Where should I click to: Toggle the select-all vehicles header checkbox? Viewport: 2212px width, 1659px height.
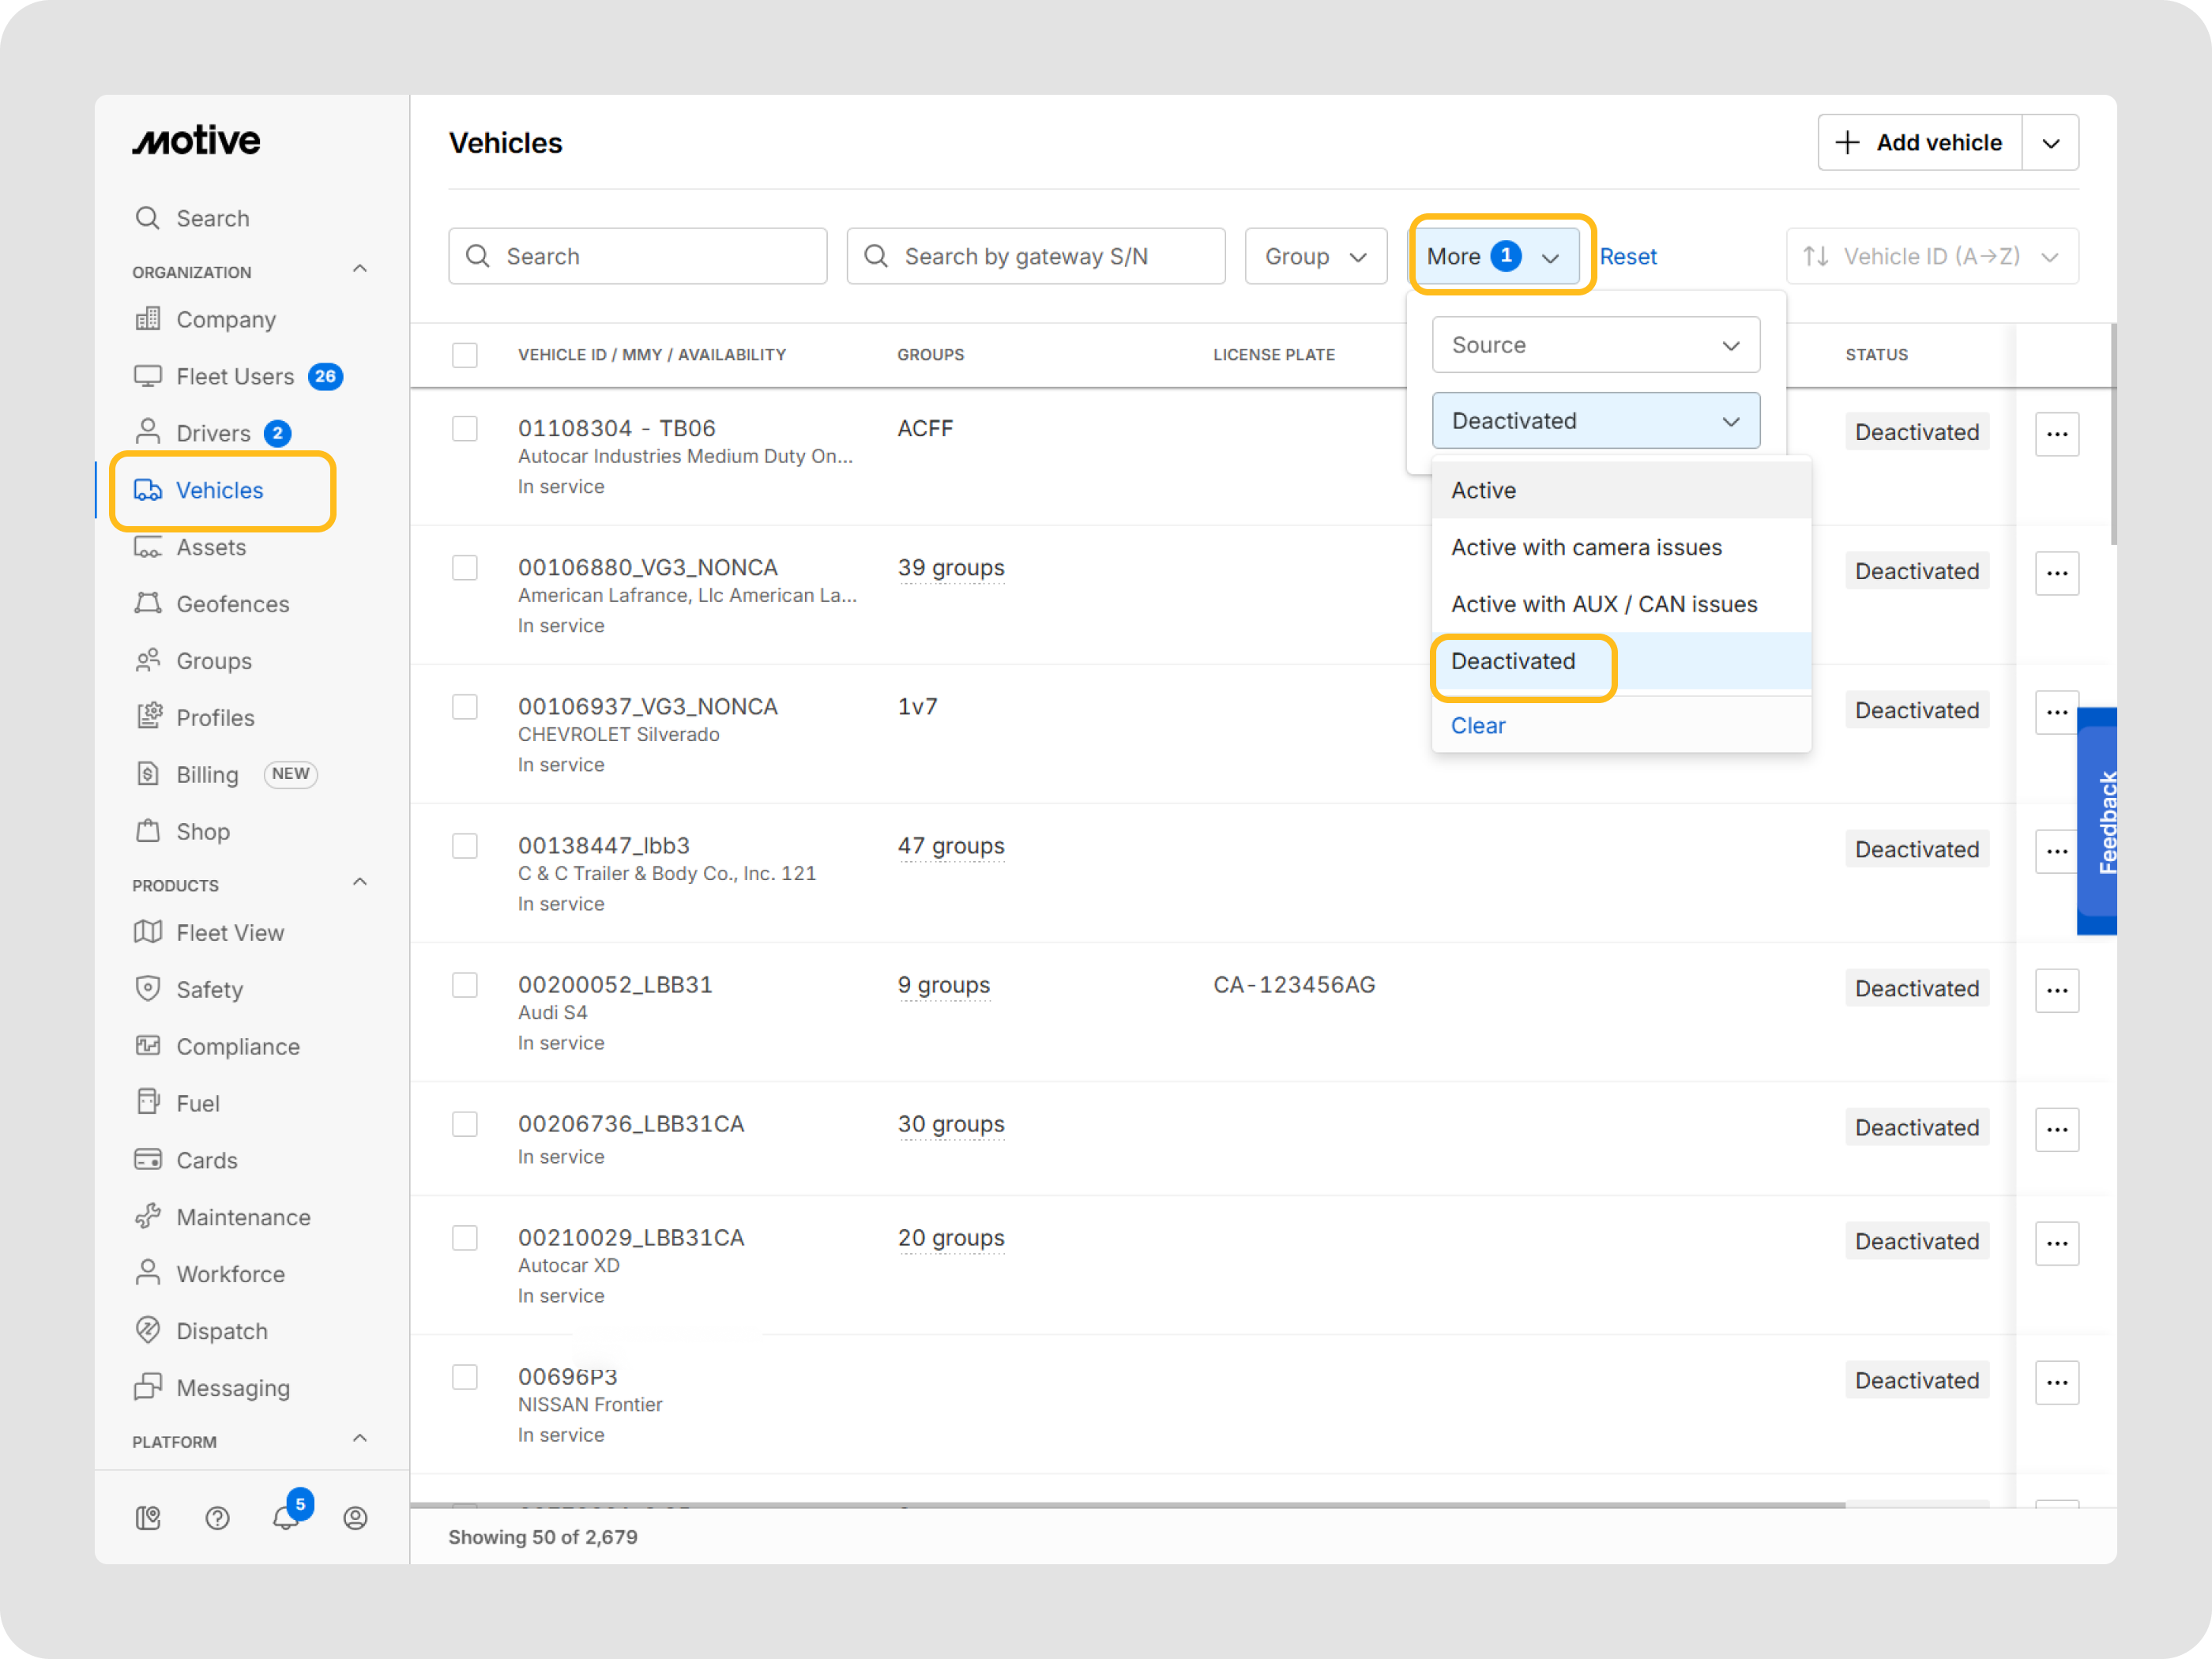pos(465,355)
